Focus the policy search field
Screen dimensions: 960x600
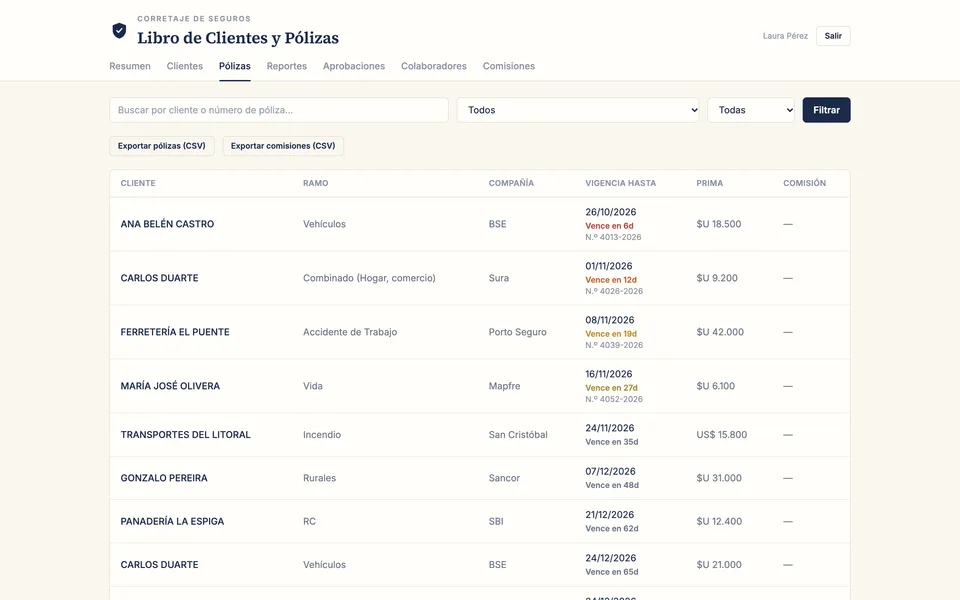(x=279, y=110)
